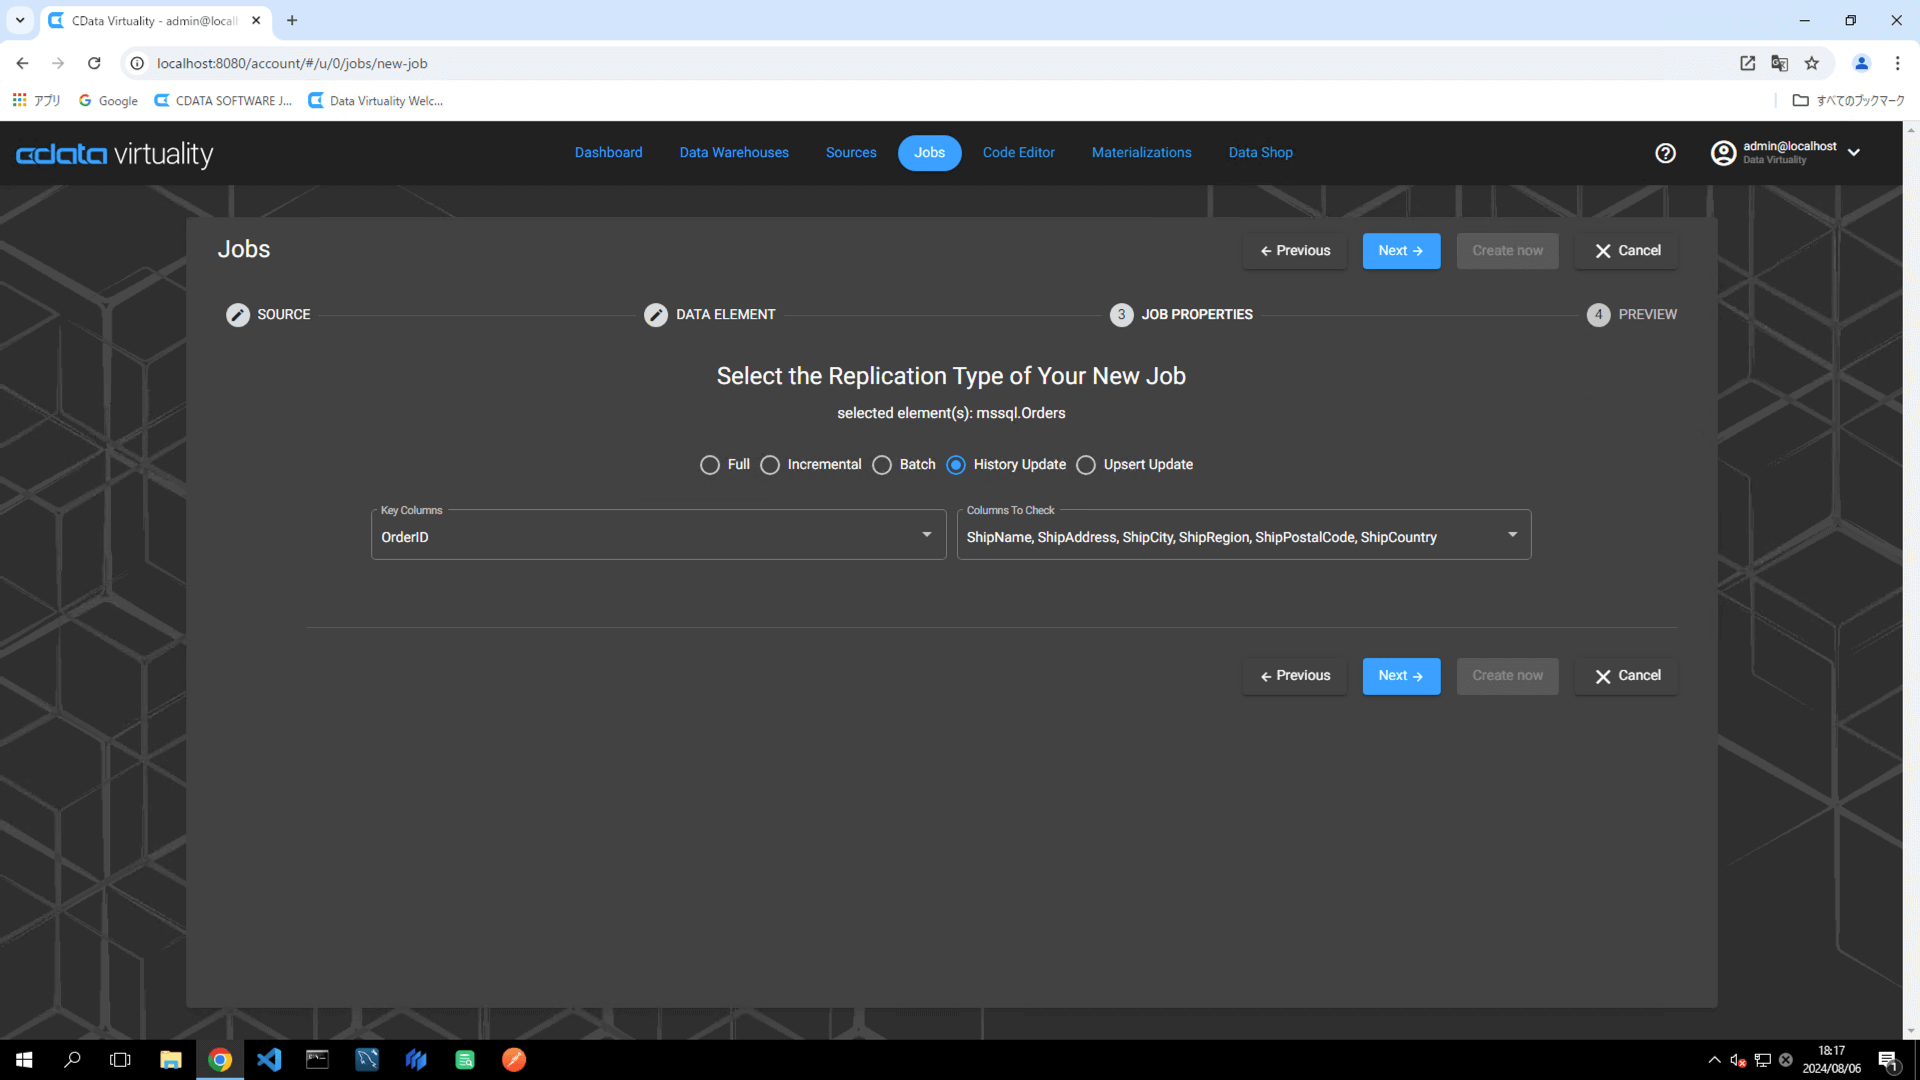Click the help question mark icon
This screenshot has height=1080, width=1920.
[x=1665, y=153]
